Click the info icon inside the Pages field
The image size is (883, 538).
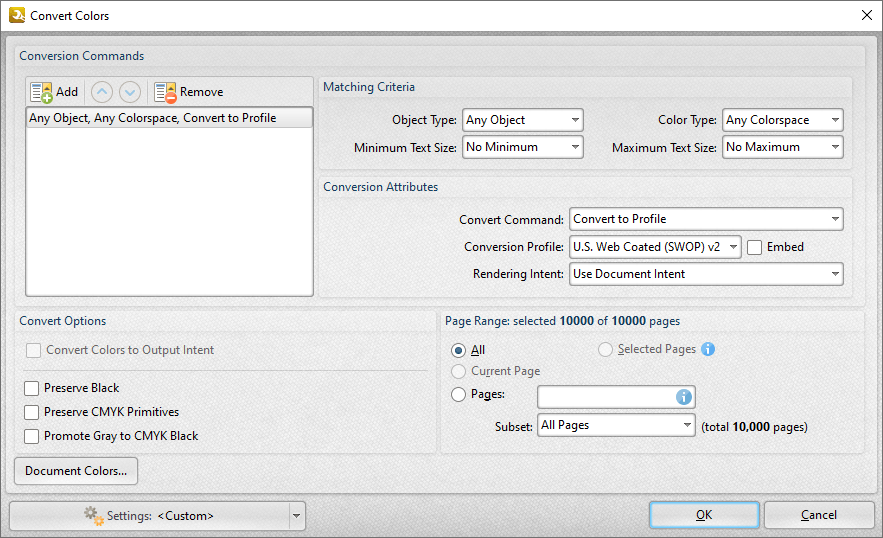(684, 397)
